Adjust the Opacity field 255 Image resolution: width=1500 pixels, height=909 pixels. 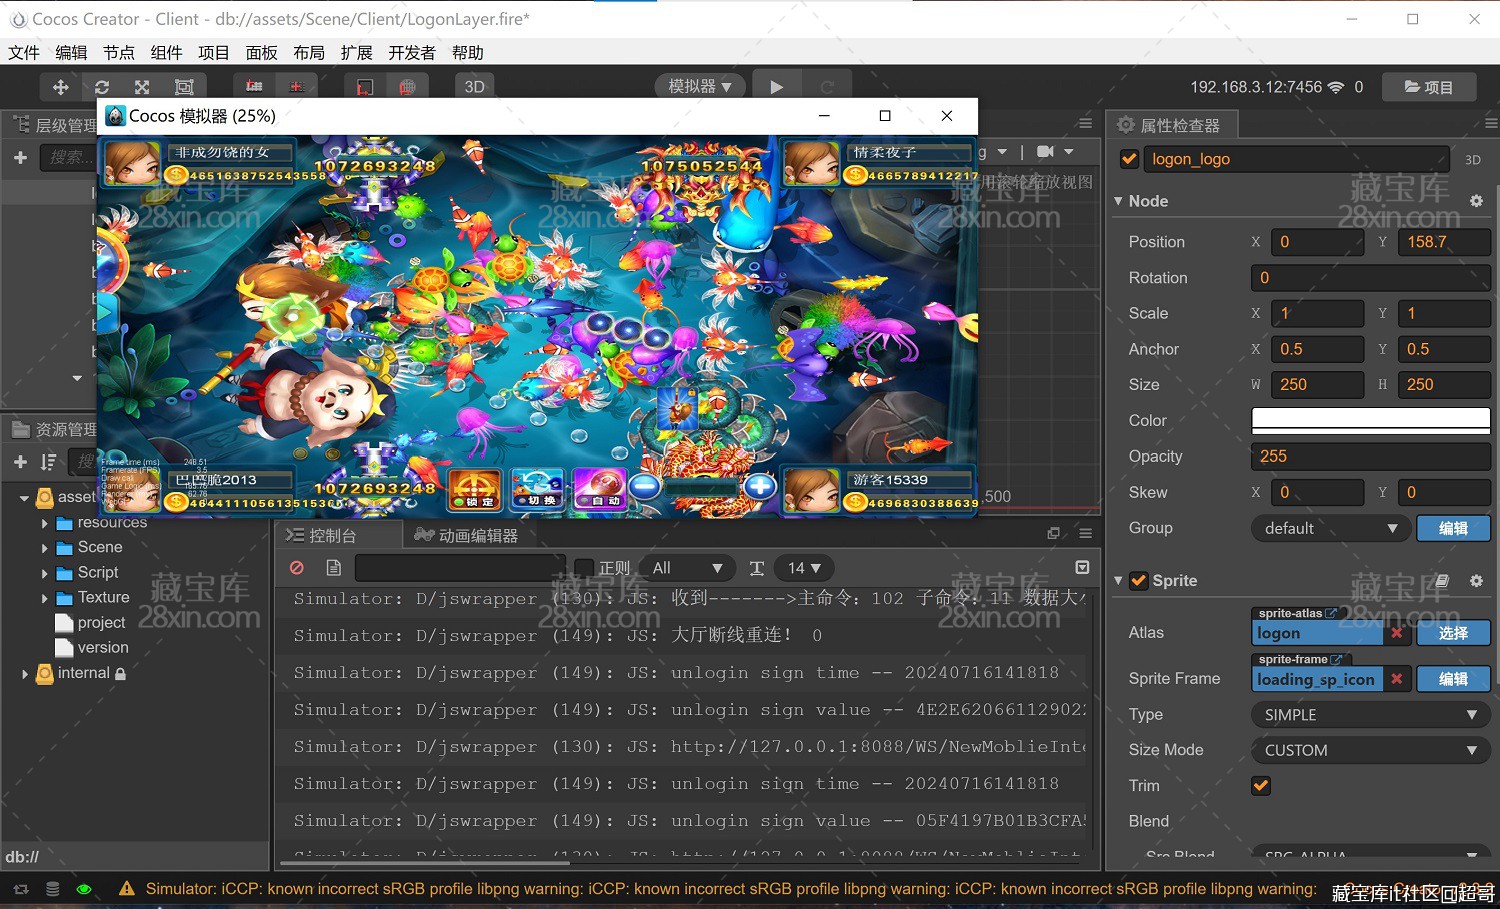[1370, 456]
